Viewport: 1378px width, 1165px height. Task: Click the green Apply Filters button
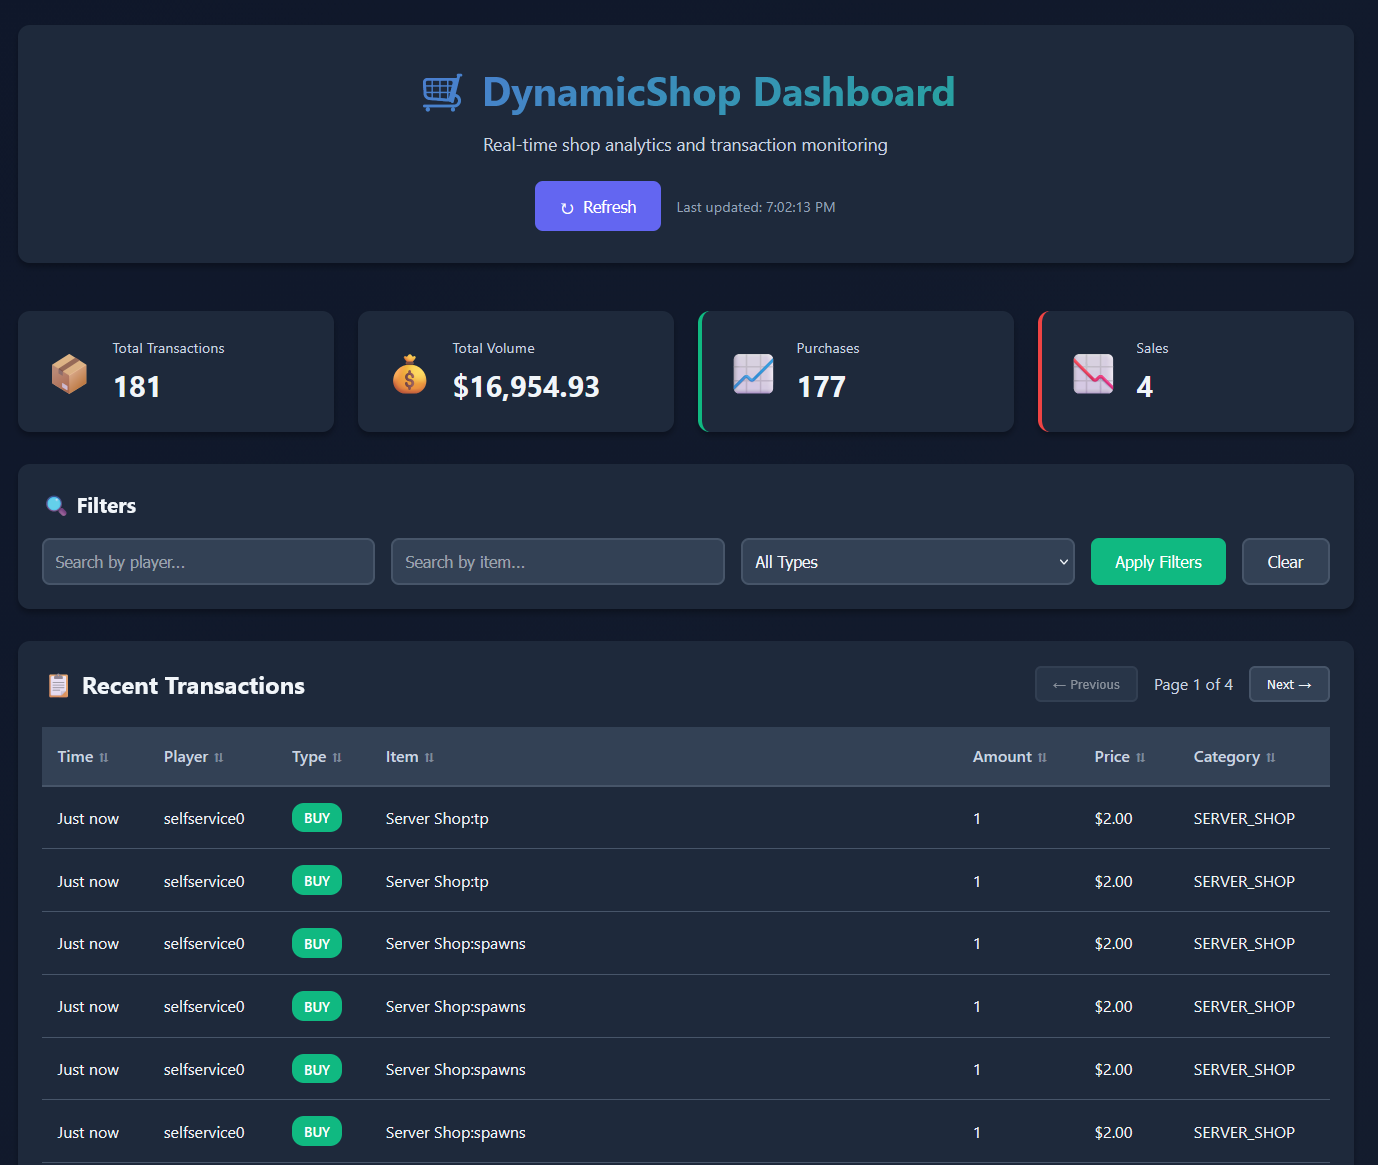pyautogui.click(x=1157, y=562)
